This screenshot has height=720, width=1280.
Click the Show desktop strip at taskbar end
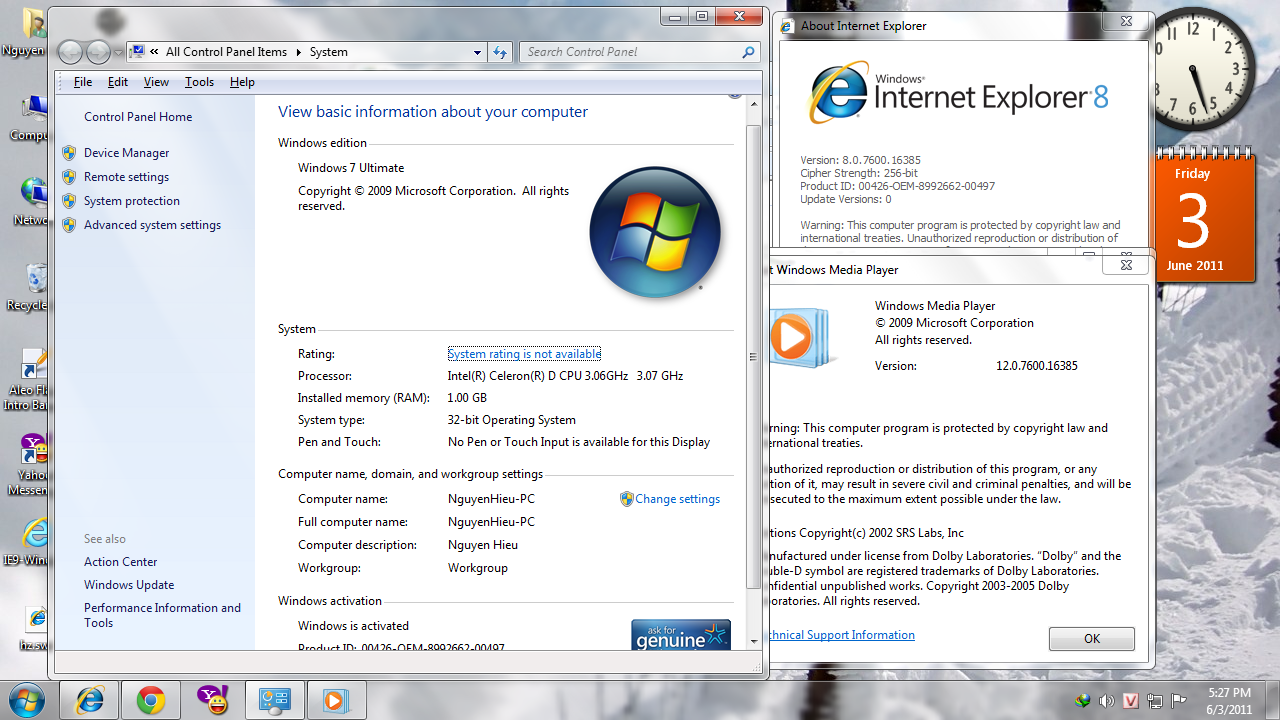point(1272,701)
